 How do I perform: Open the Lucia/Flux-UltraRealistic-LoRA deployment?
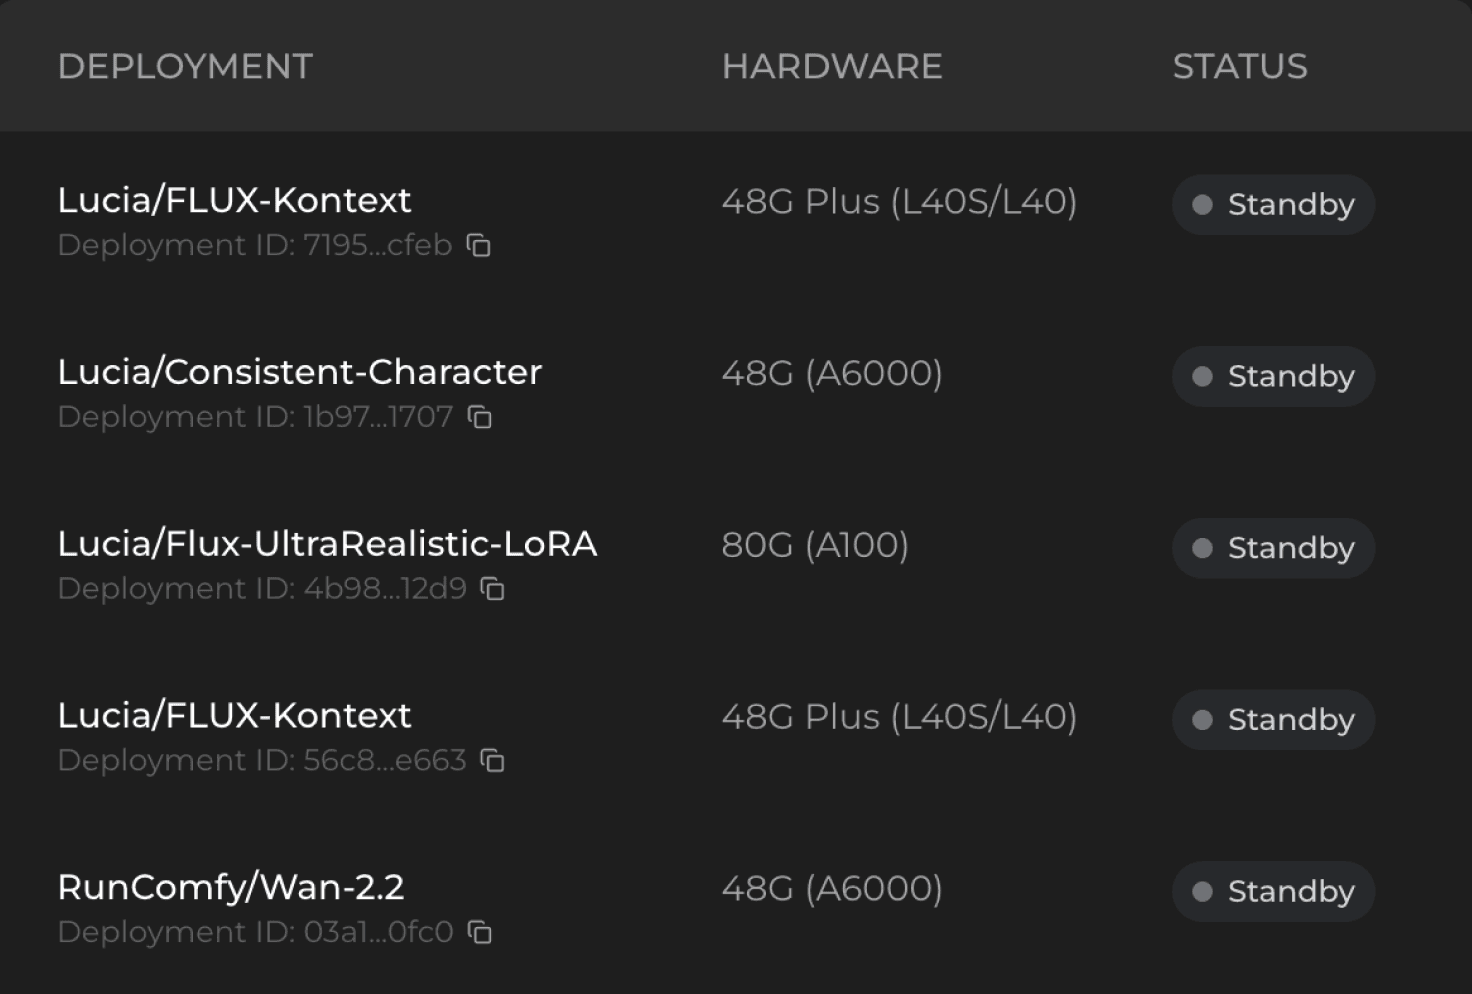[x=327, y=545]
